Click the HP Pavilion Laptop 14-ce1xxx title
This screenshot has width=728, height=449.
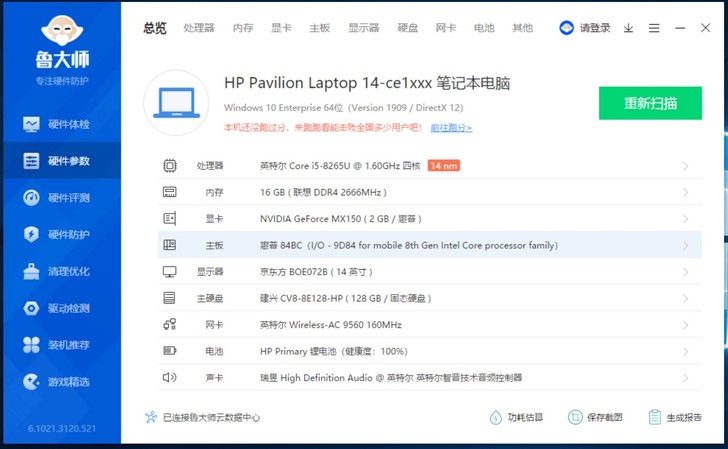[x=367, y=83]
